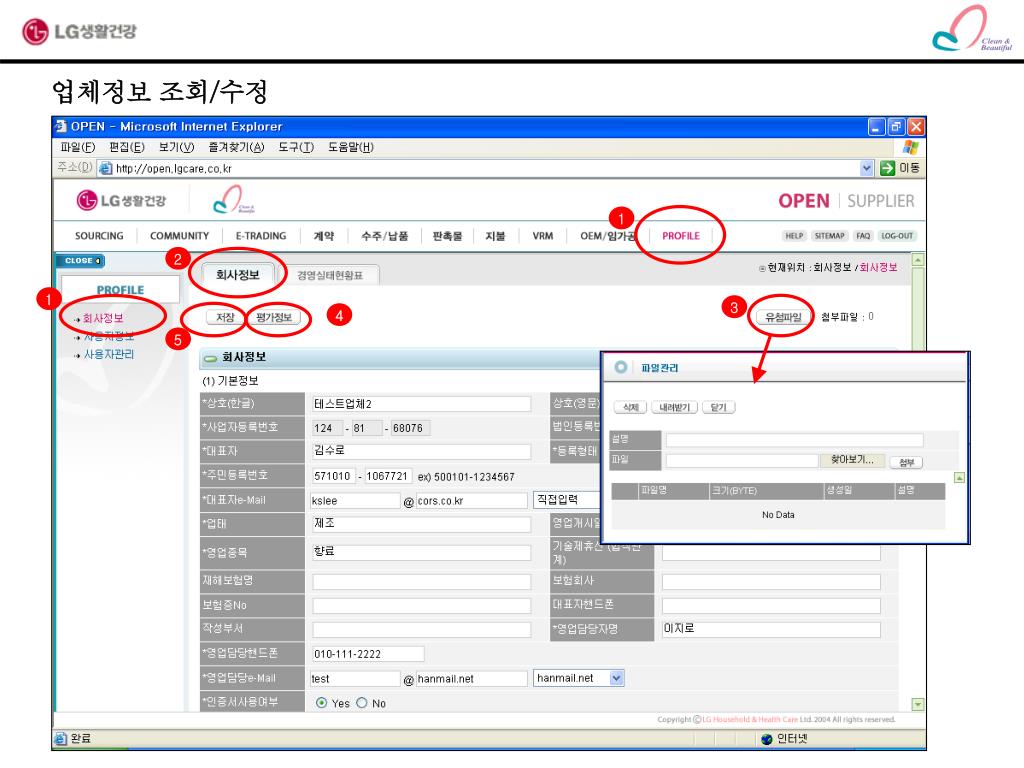1024x768 pixels.
Task: Click the green Go arrow icon
Action: point(887,168)
